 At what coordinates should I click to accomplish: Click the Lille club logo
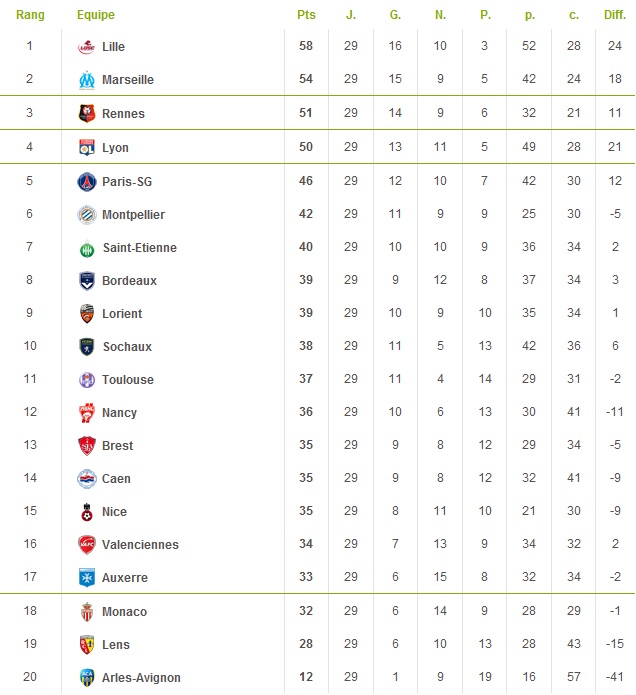(x=87, y=47)
